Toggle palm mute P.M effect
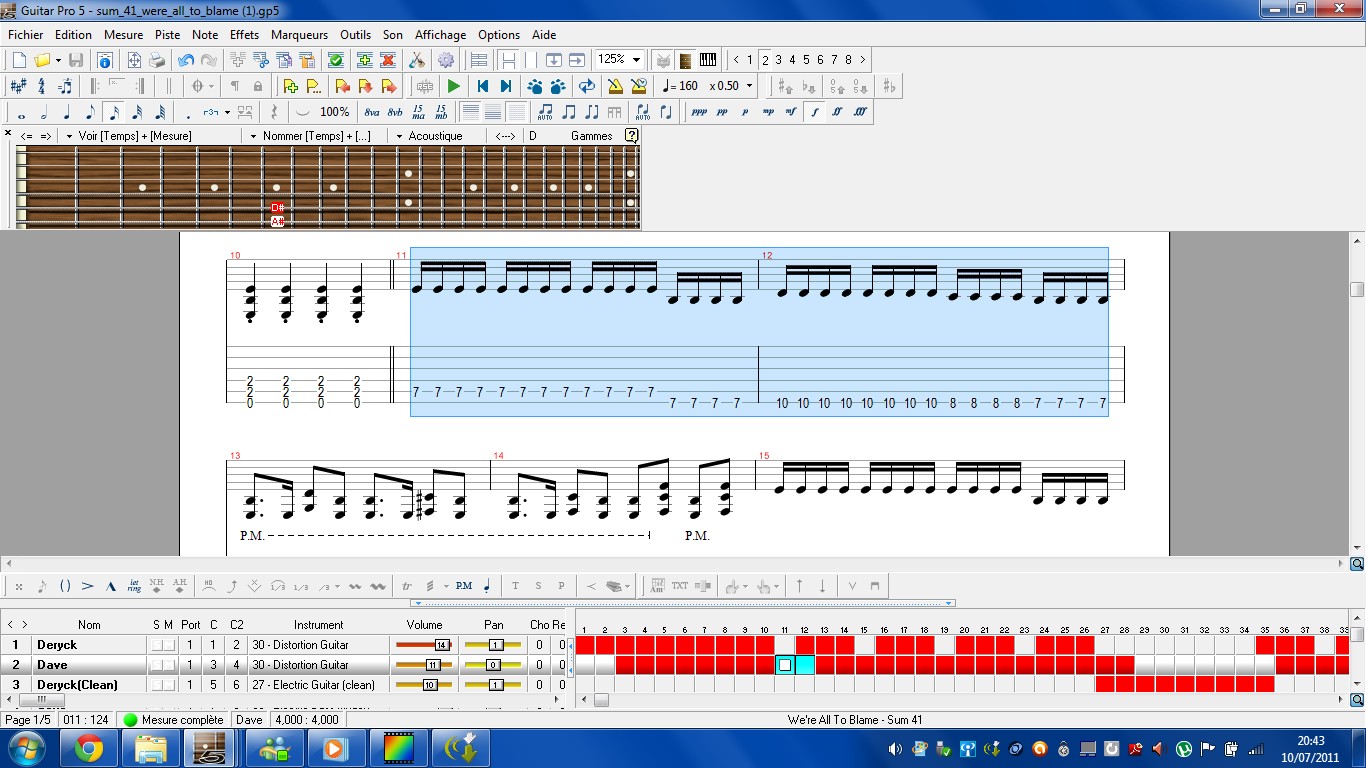The image size is (1366, 768). (x=464, y=586)
